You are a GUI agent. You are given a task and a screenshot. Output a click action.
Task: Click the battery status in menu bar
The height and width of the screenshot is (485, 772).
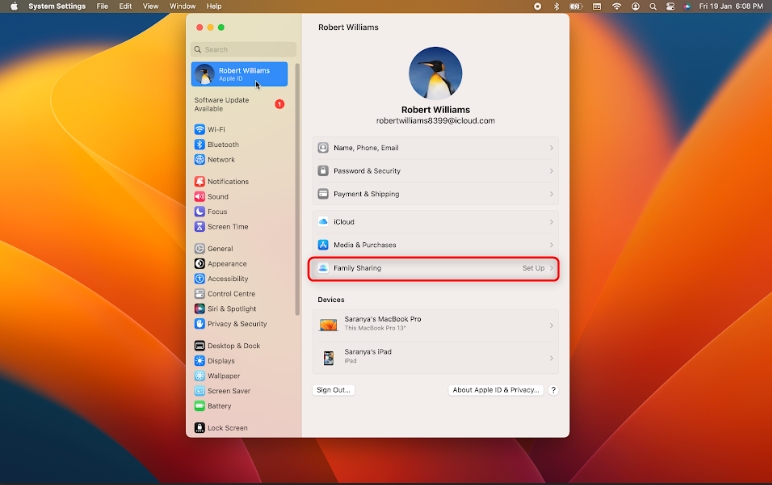(576, 6)
